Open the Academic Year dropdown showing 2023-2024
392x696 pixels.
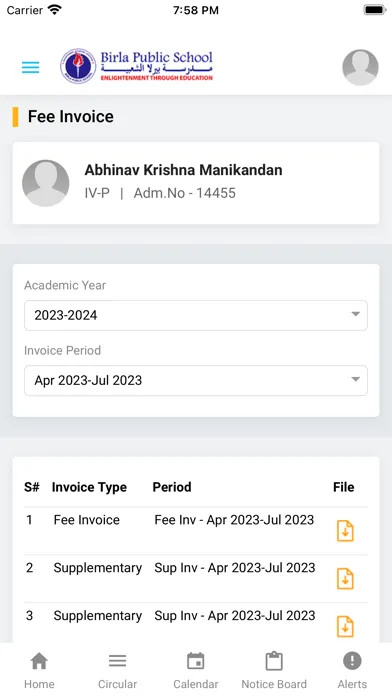(x=196, y=315)
